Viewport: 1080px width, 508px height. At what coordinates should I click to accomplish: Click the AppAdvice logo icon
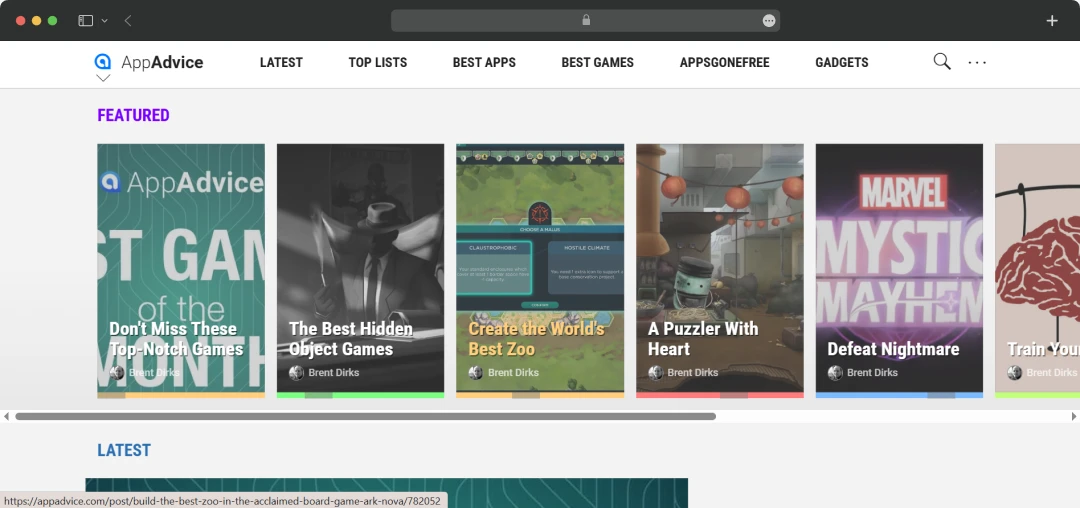pyautogui.click(x=103, y=62)
